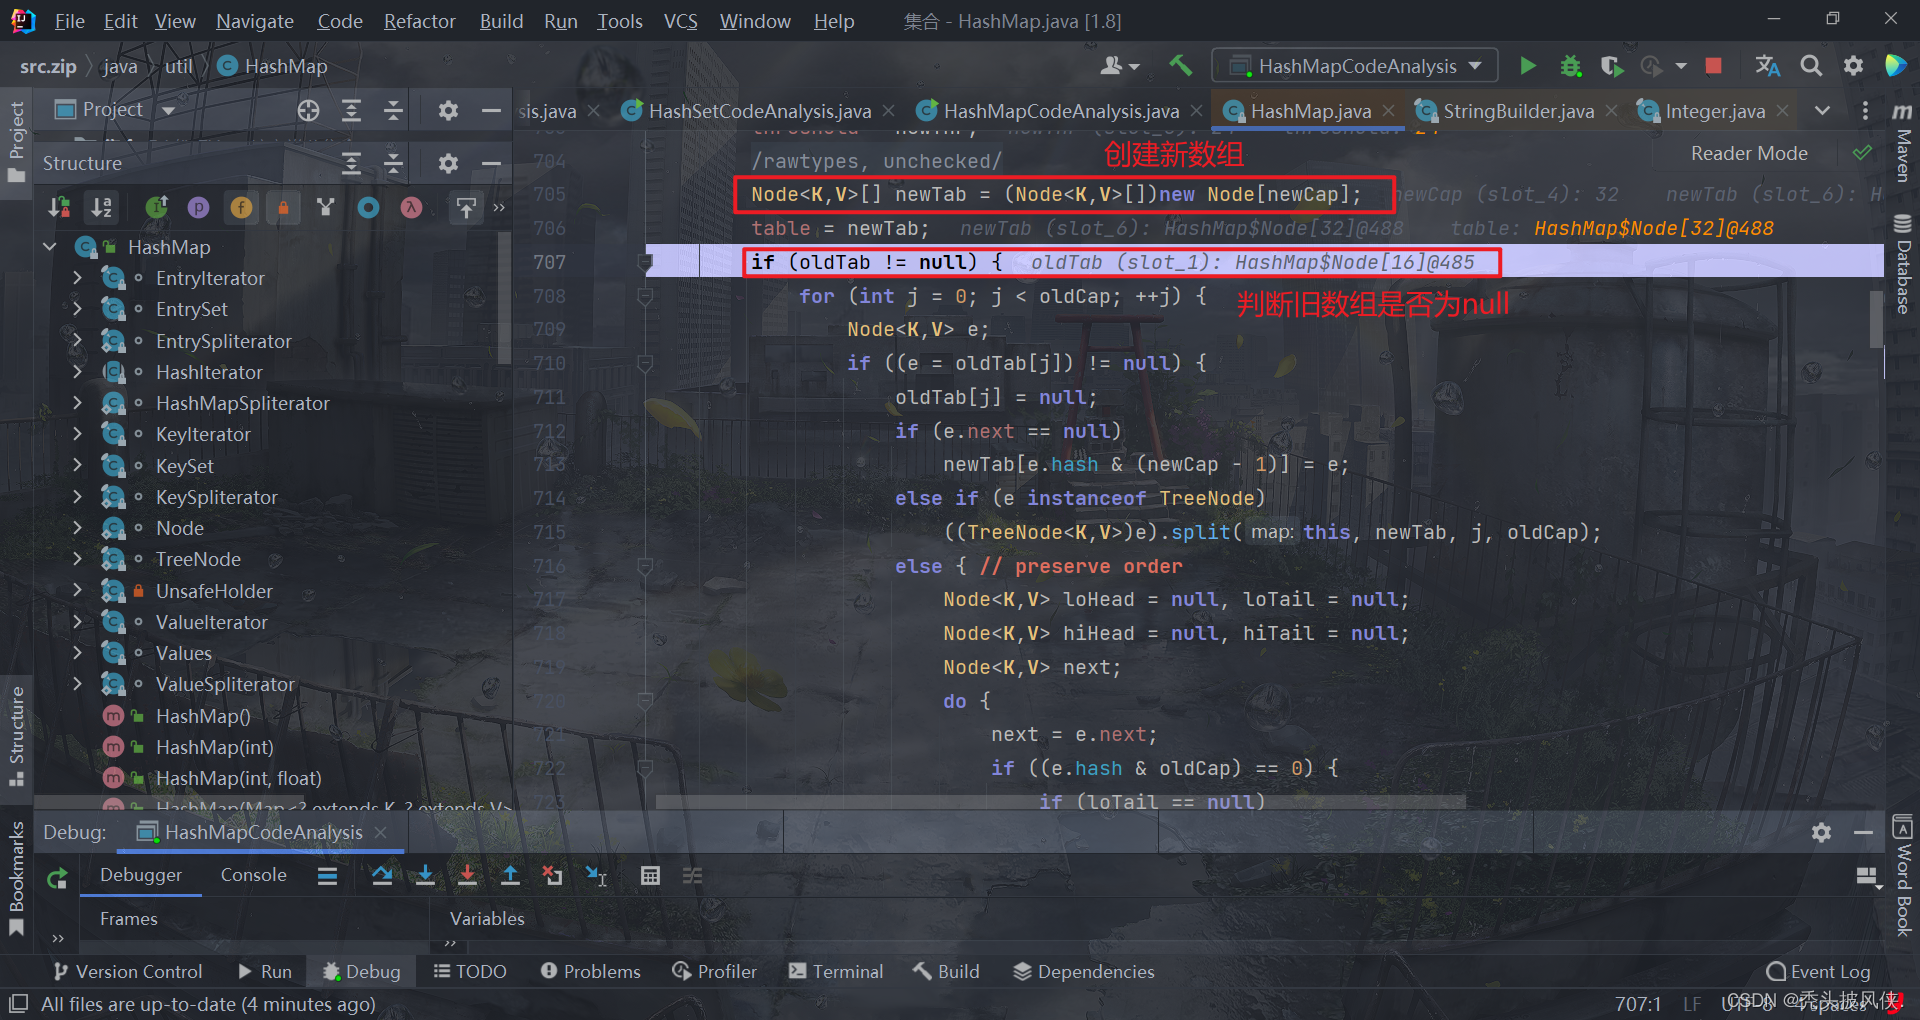This screenshot has height=1020, width=1920.
Task: Open the Maven side panel
Action: coord(1903,145)
